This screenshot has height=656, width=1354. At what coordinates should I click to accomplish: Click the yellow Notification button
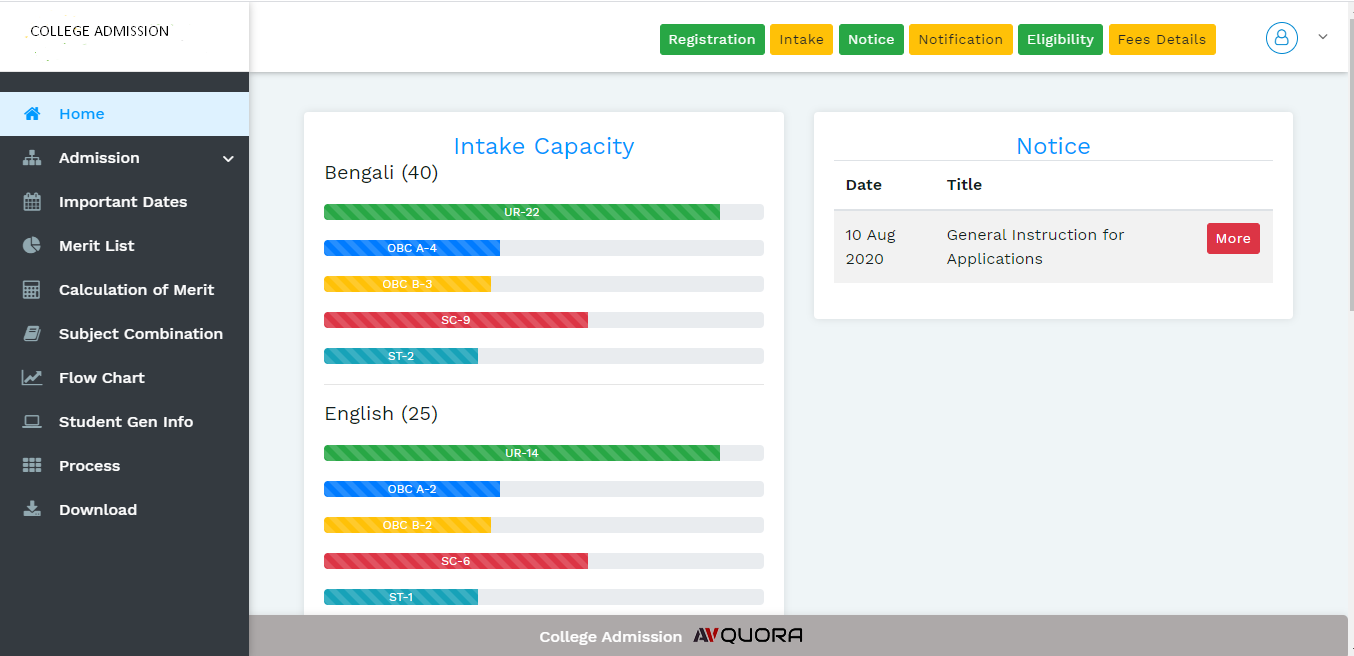point(960,40)
